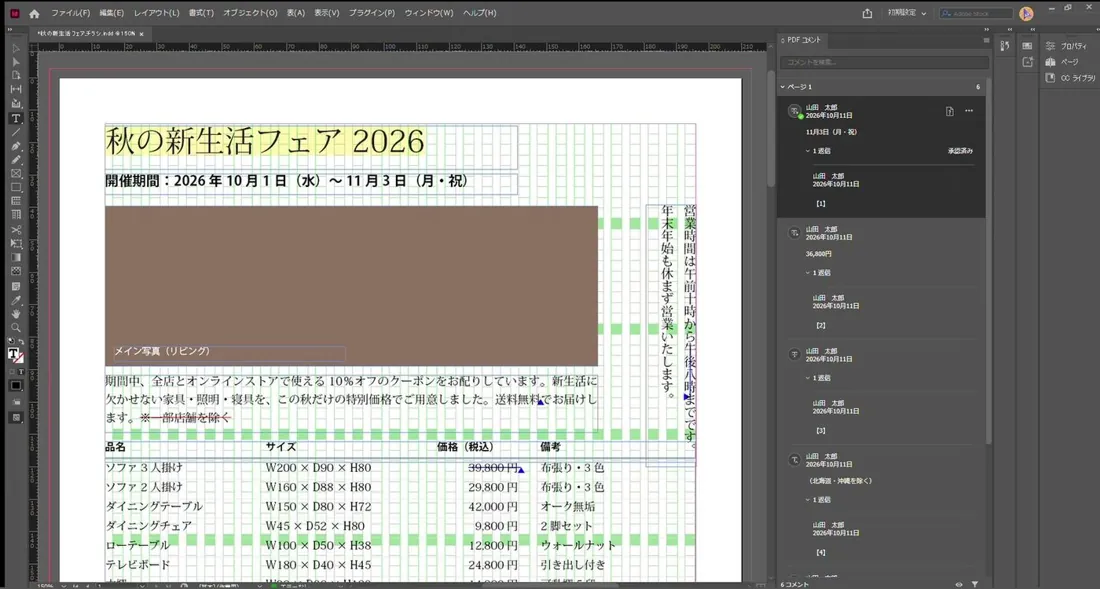Select the Line tool
The image size is (1100, 589).
(x=16, y=132)
